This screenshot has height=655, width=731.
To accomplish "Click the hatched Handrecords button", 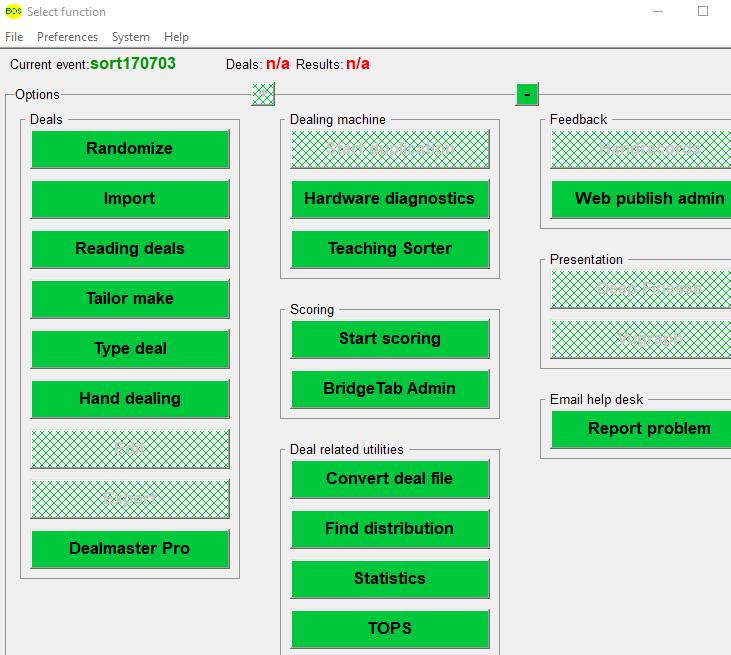I will (x=641, y=149).
